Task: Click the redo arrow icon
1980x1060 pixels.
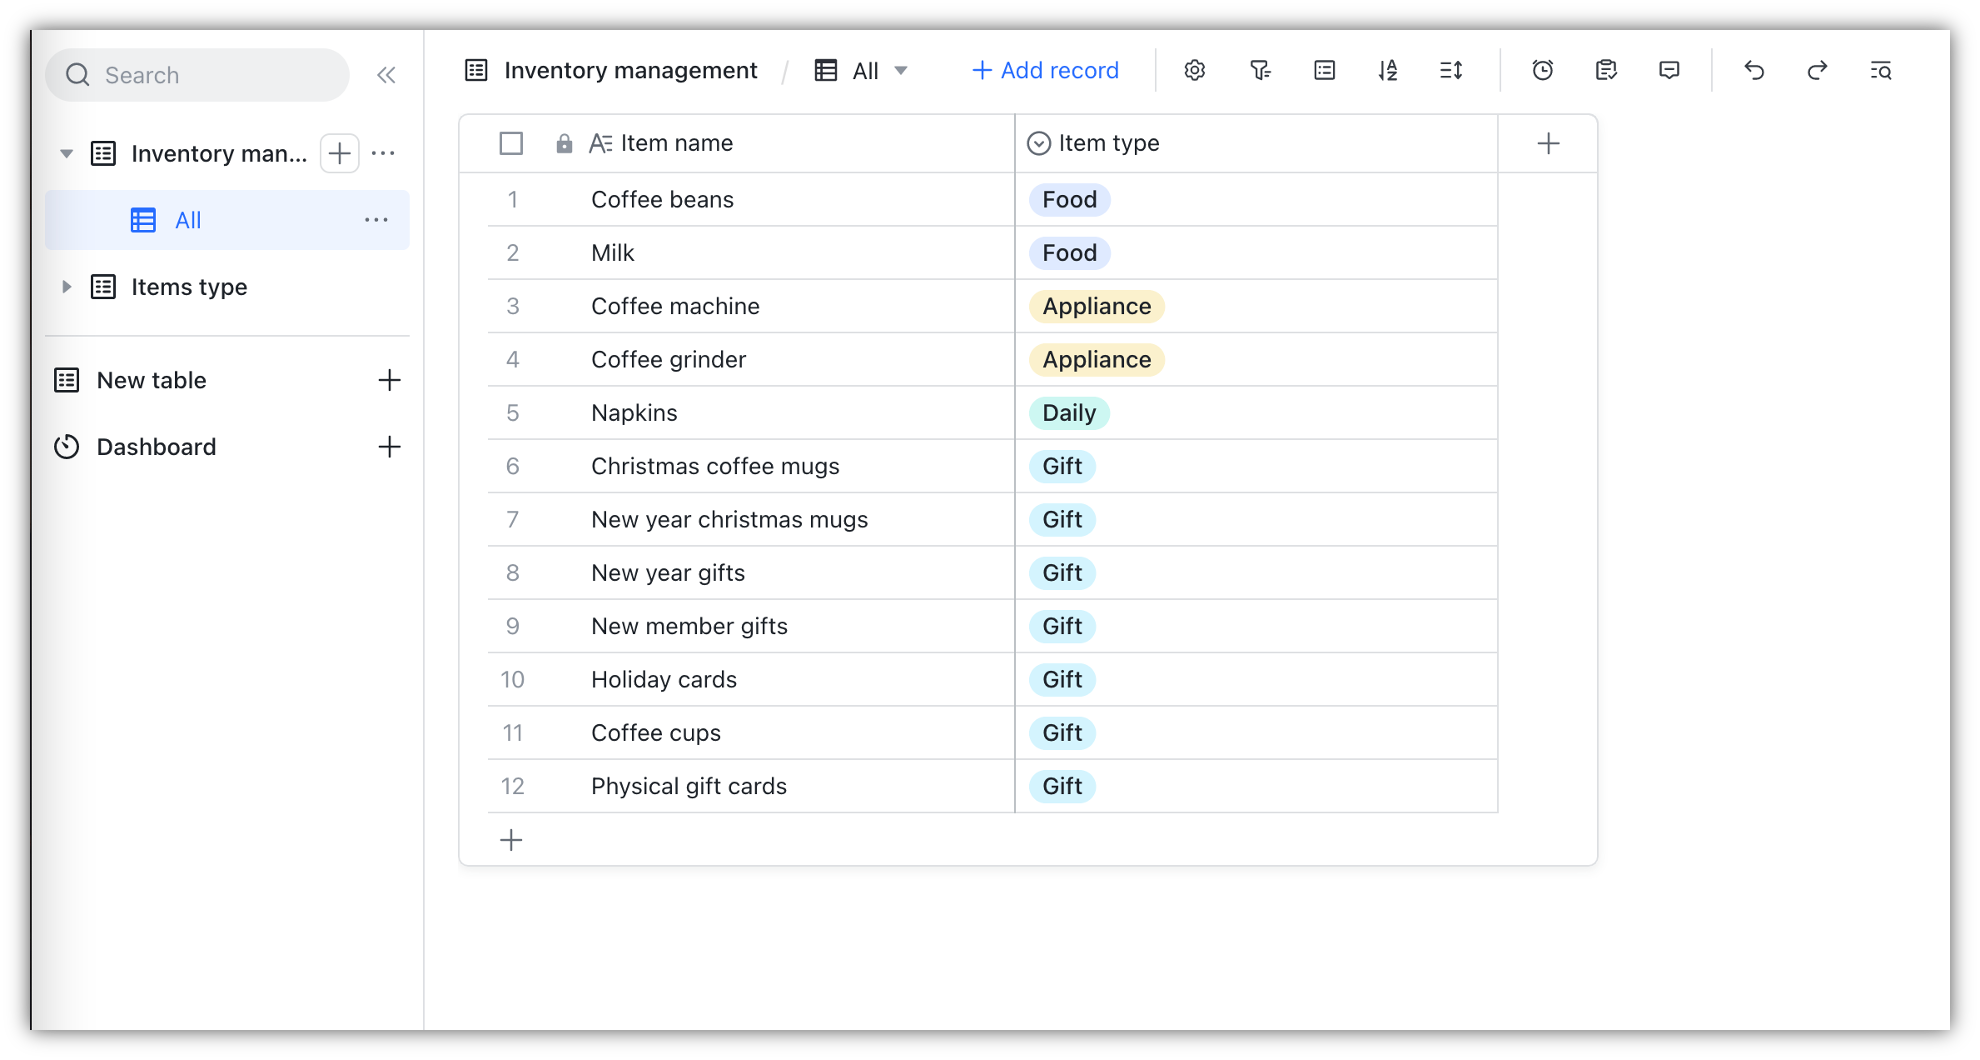Action: [1817, 70]
